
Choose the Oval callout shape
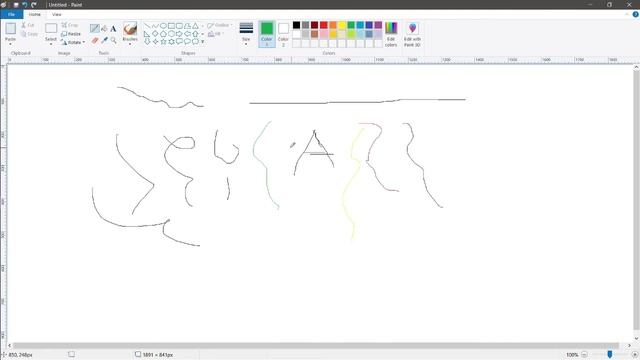coord(187,41)
